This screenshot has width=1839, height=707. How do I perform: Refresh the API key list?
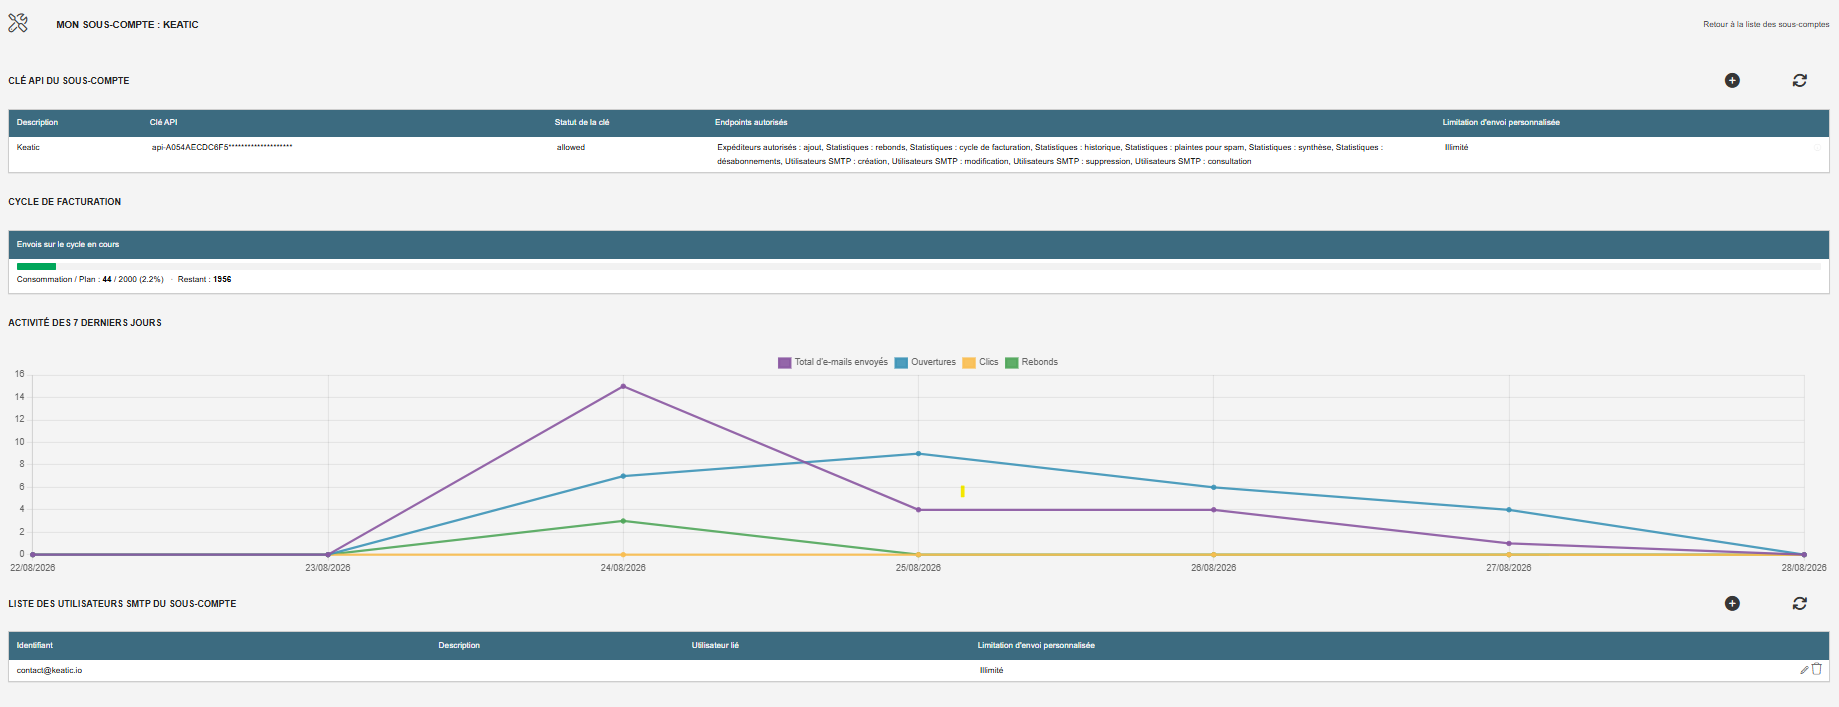click(1799, 80)
